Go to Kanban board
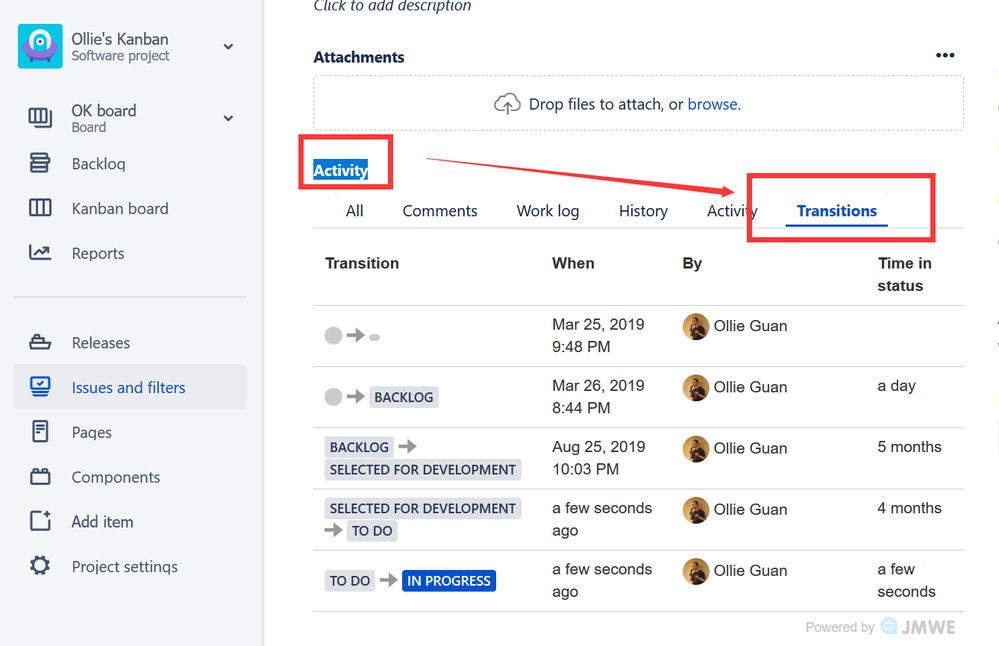 click(120, 208)
